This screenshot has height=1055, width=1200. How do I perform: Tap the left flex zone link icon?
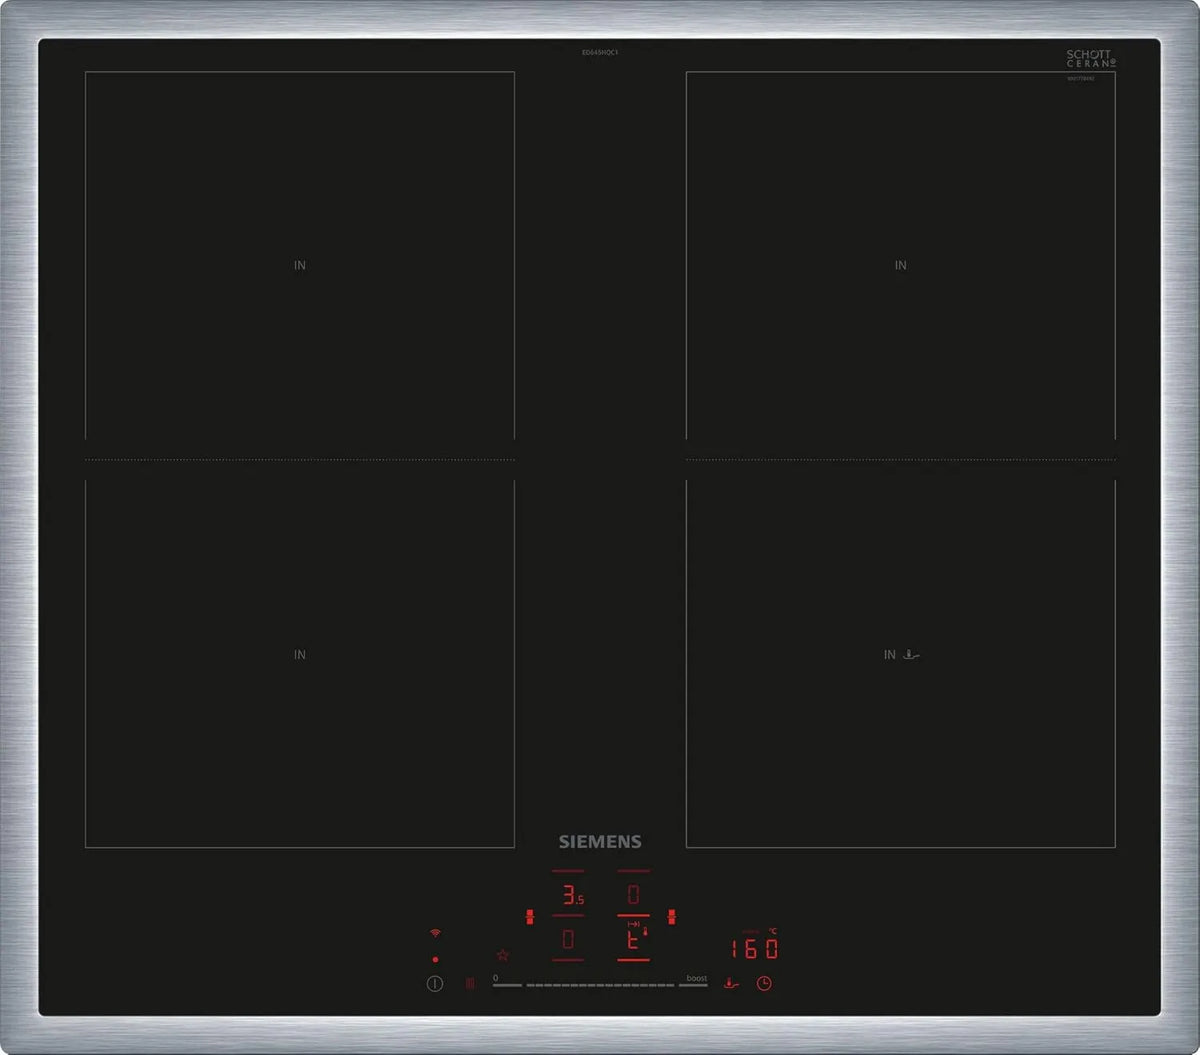530,916
